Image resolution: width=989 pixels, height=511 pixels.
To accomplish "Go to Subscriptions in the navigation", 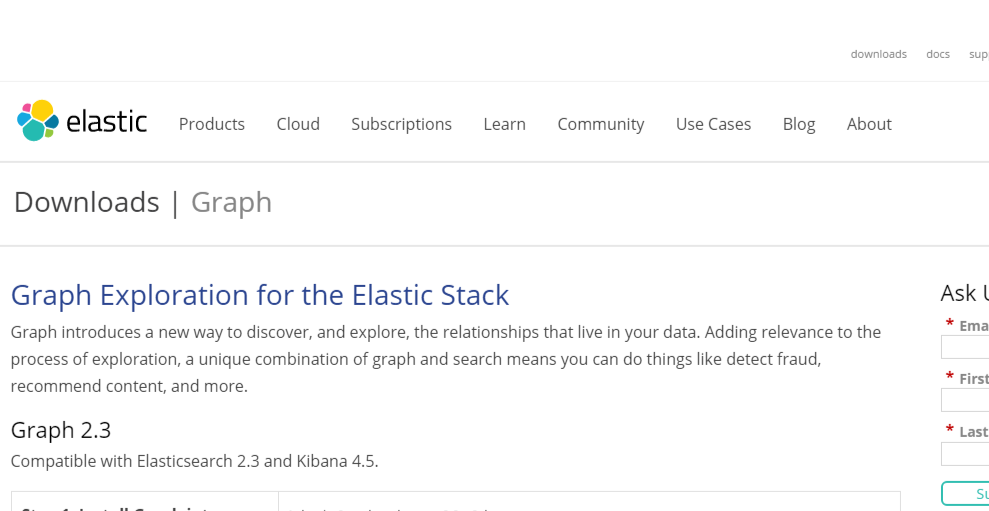I will point(401,124).
